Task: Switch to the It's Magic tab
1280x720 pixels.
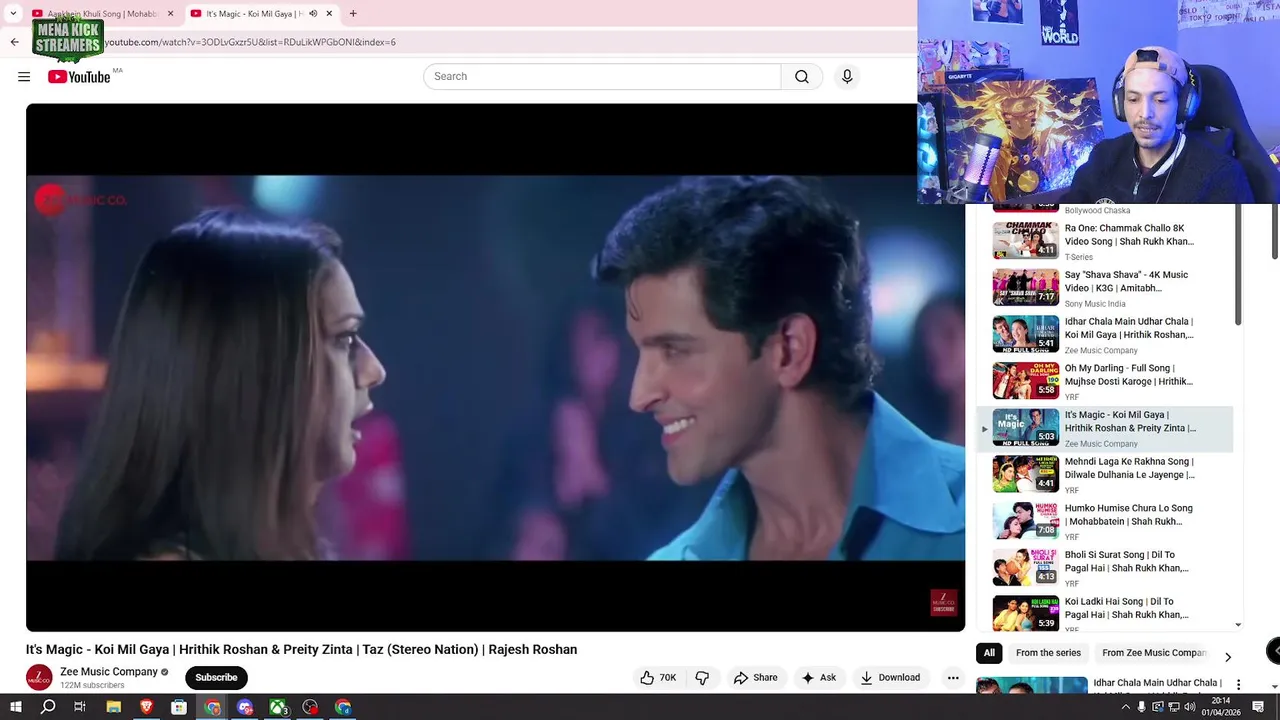Action: tap(262, 14)
